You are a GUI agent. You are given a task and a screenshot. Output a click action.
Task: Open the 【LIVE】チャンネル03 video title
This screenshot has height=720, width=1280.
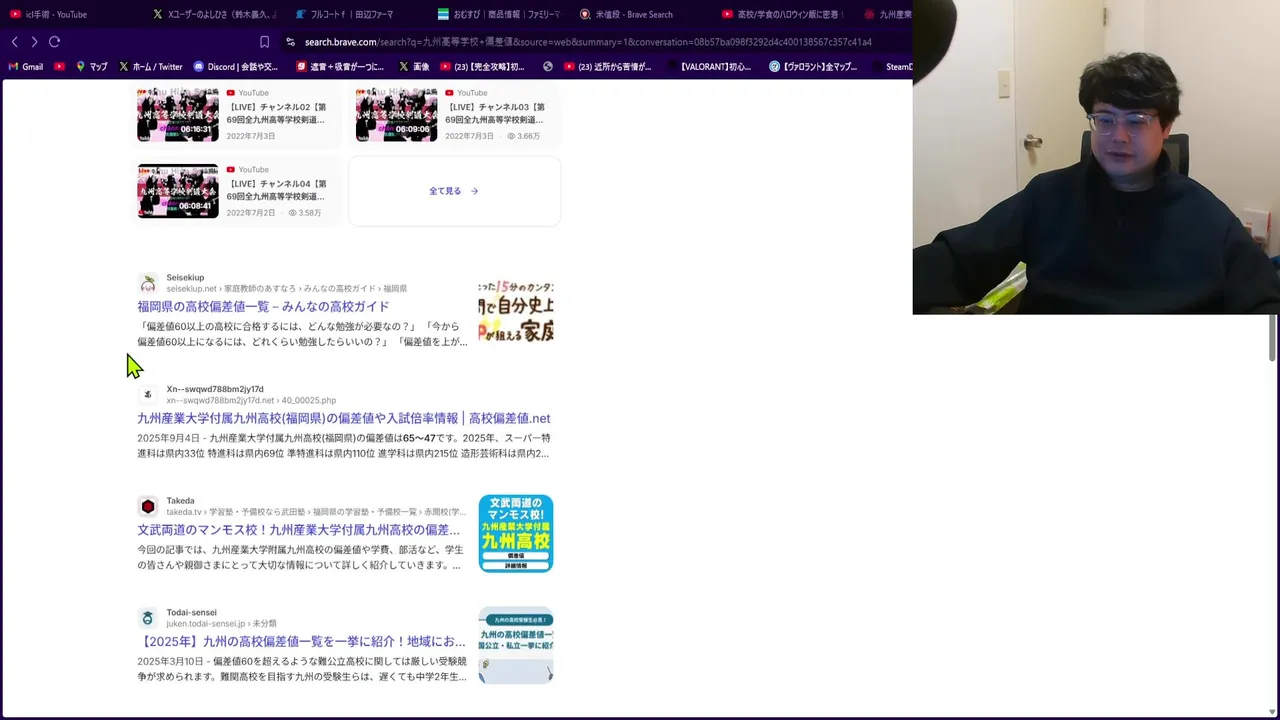[495, 113]
